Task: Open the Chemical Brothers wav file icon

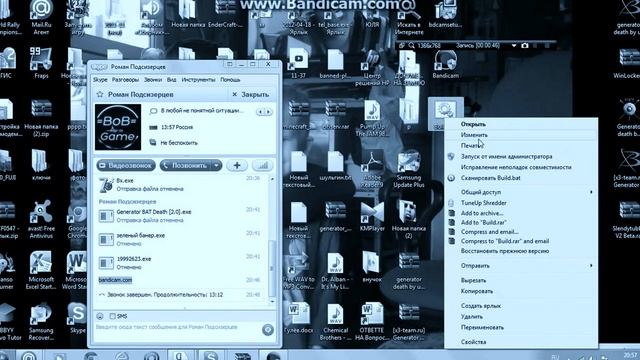Action: (335, 322)
